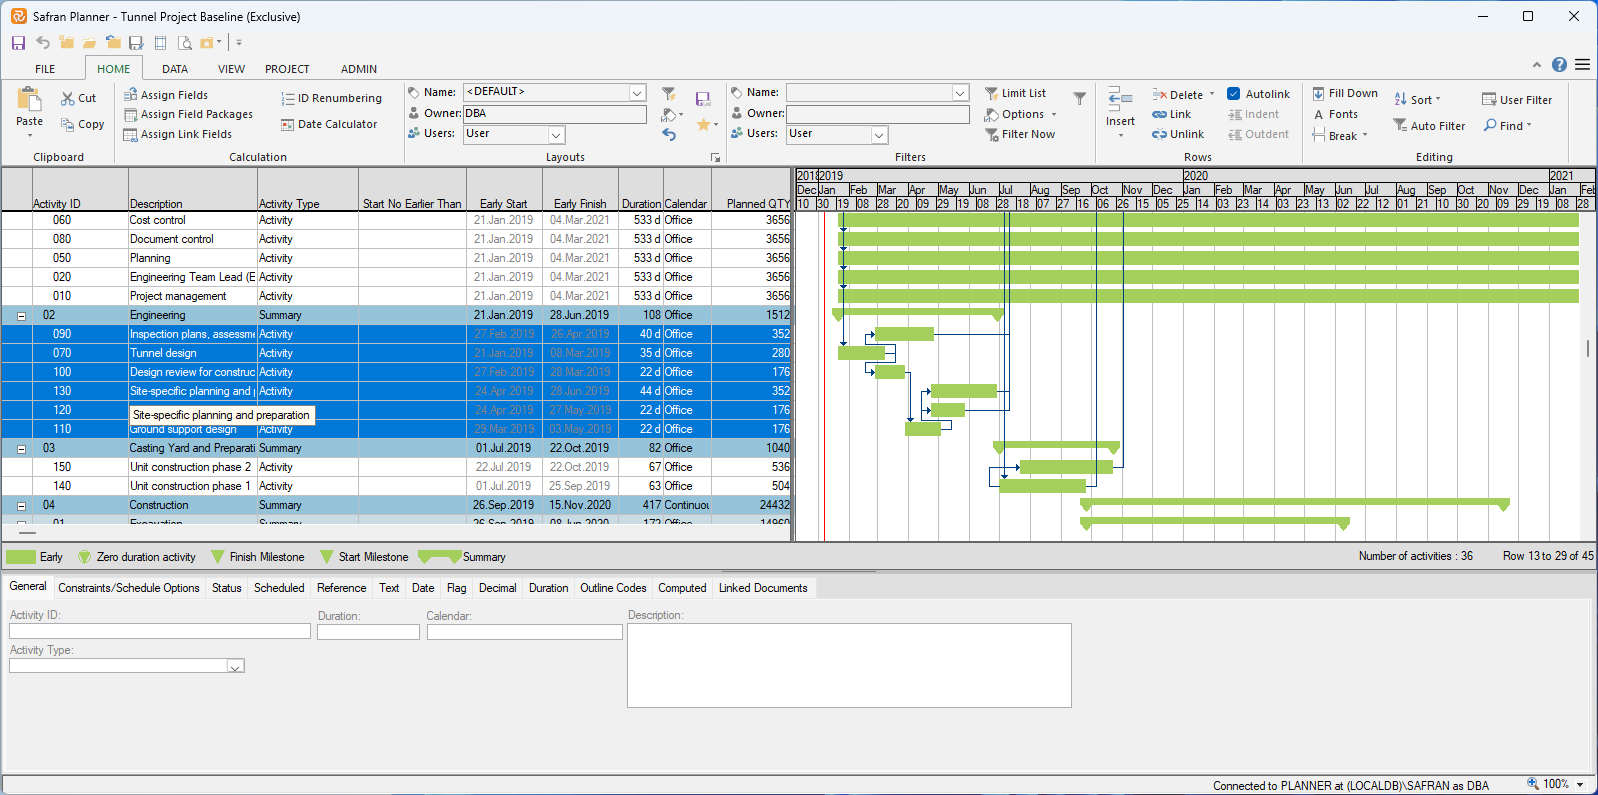This screenshot has height=795, width=1598.
Task: Click Cut in the Clipboard group
Action: coord(78,98)
